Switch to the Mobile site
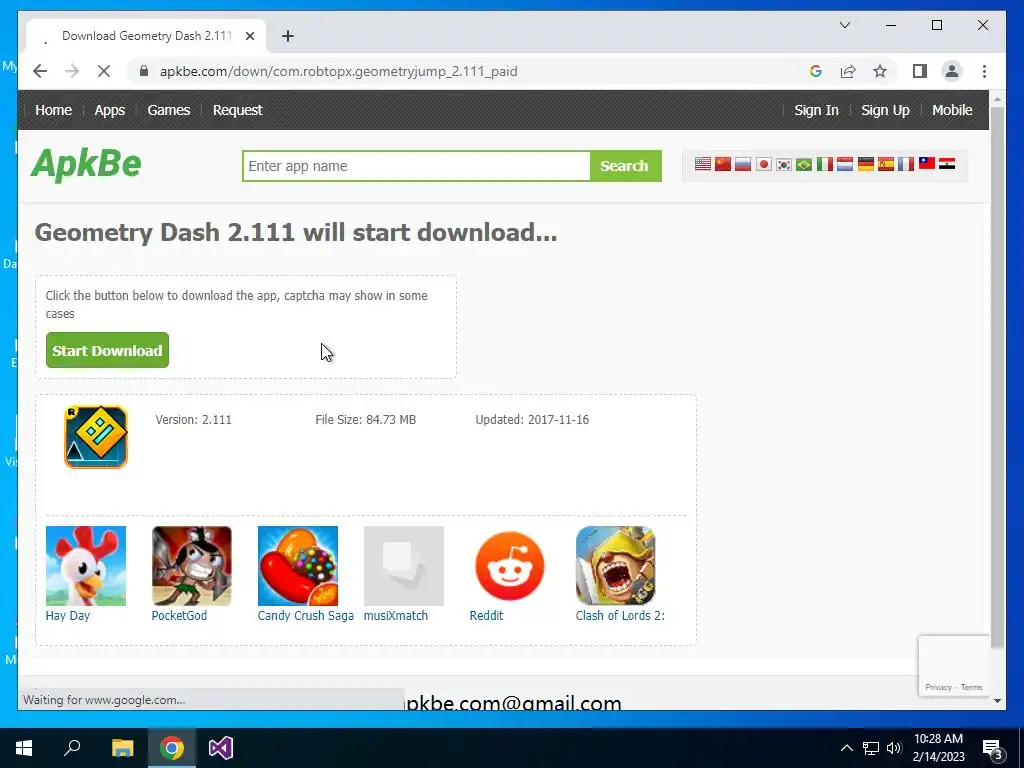Image resolution: width=1024 pixels, height=768 pixels. point(952,110)
